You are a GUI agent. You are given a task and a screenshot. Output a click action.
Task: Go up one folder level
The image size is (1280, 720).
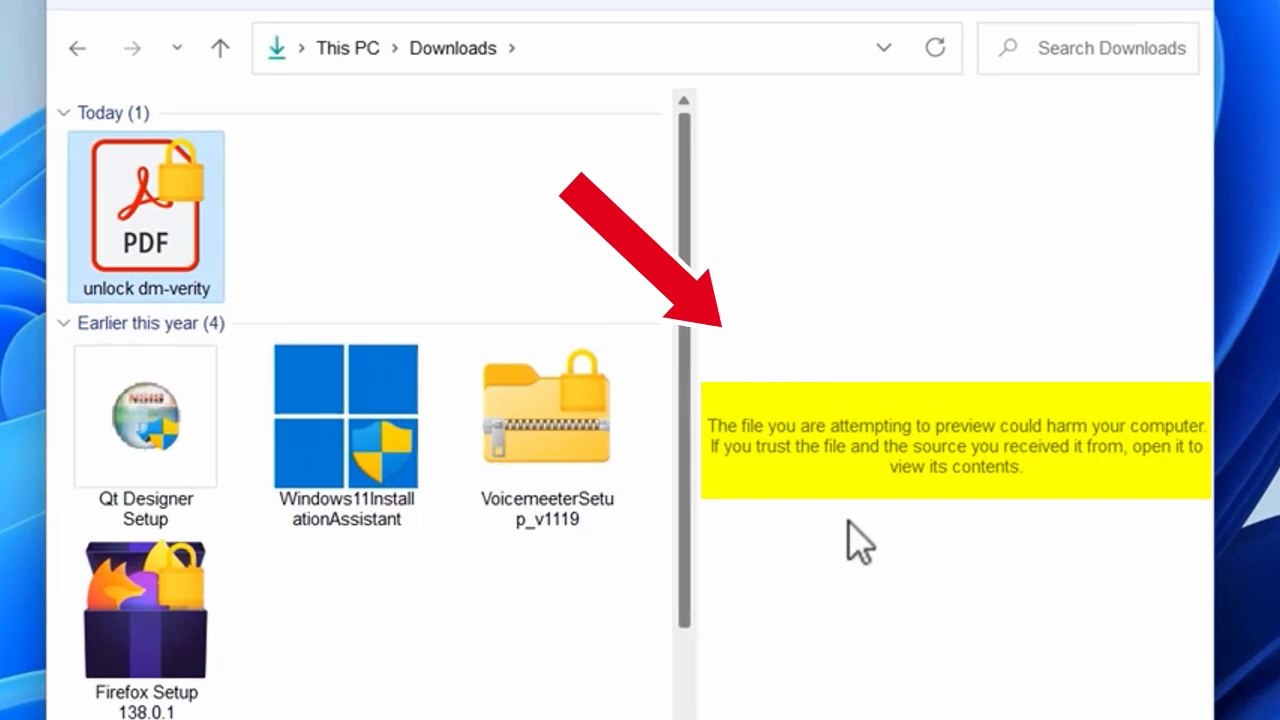tap(220, 48)
